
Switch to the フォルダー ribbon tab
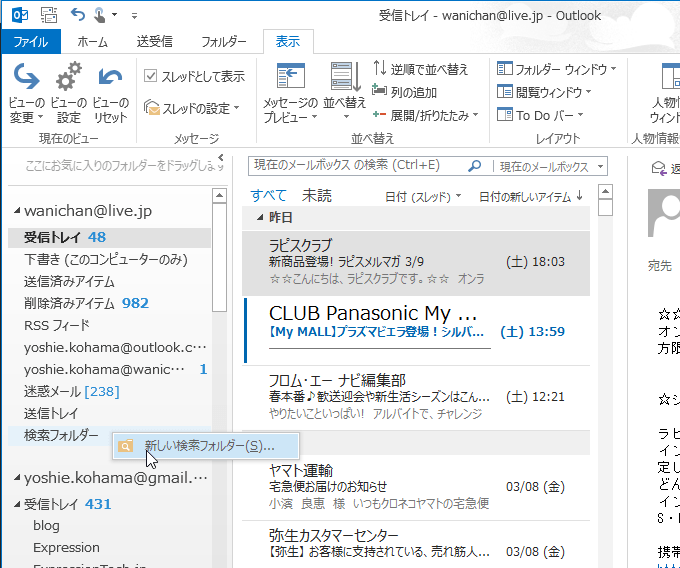(224, 42)
